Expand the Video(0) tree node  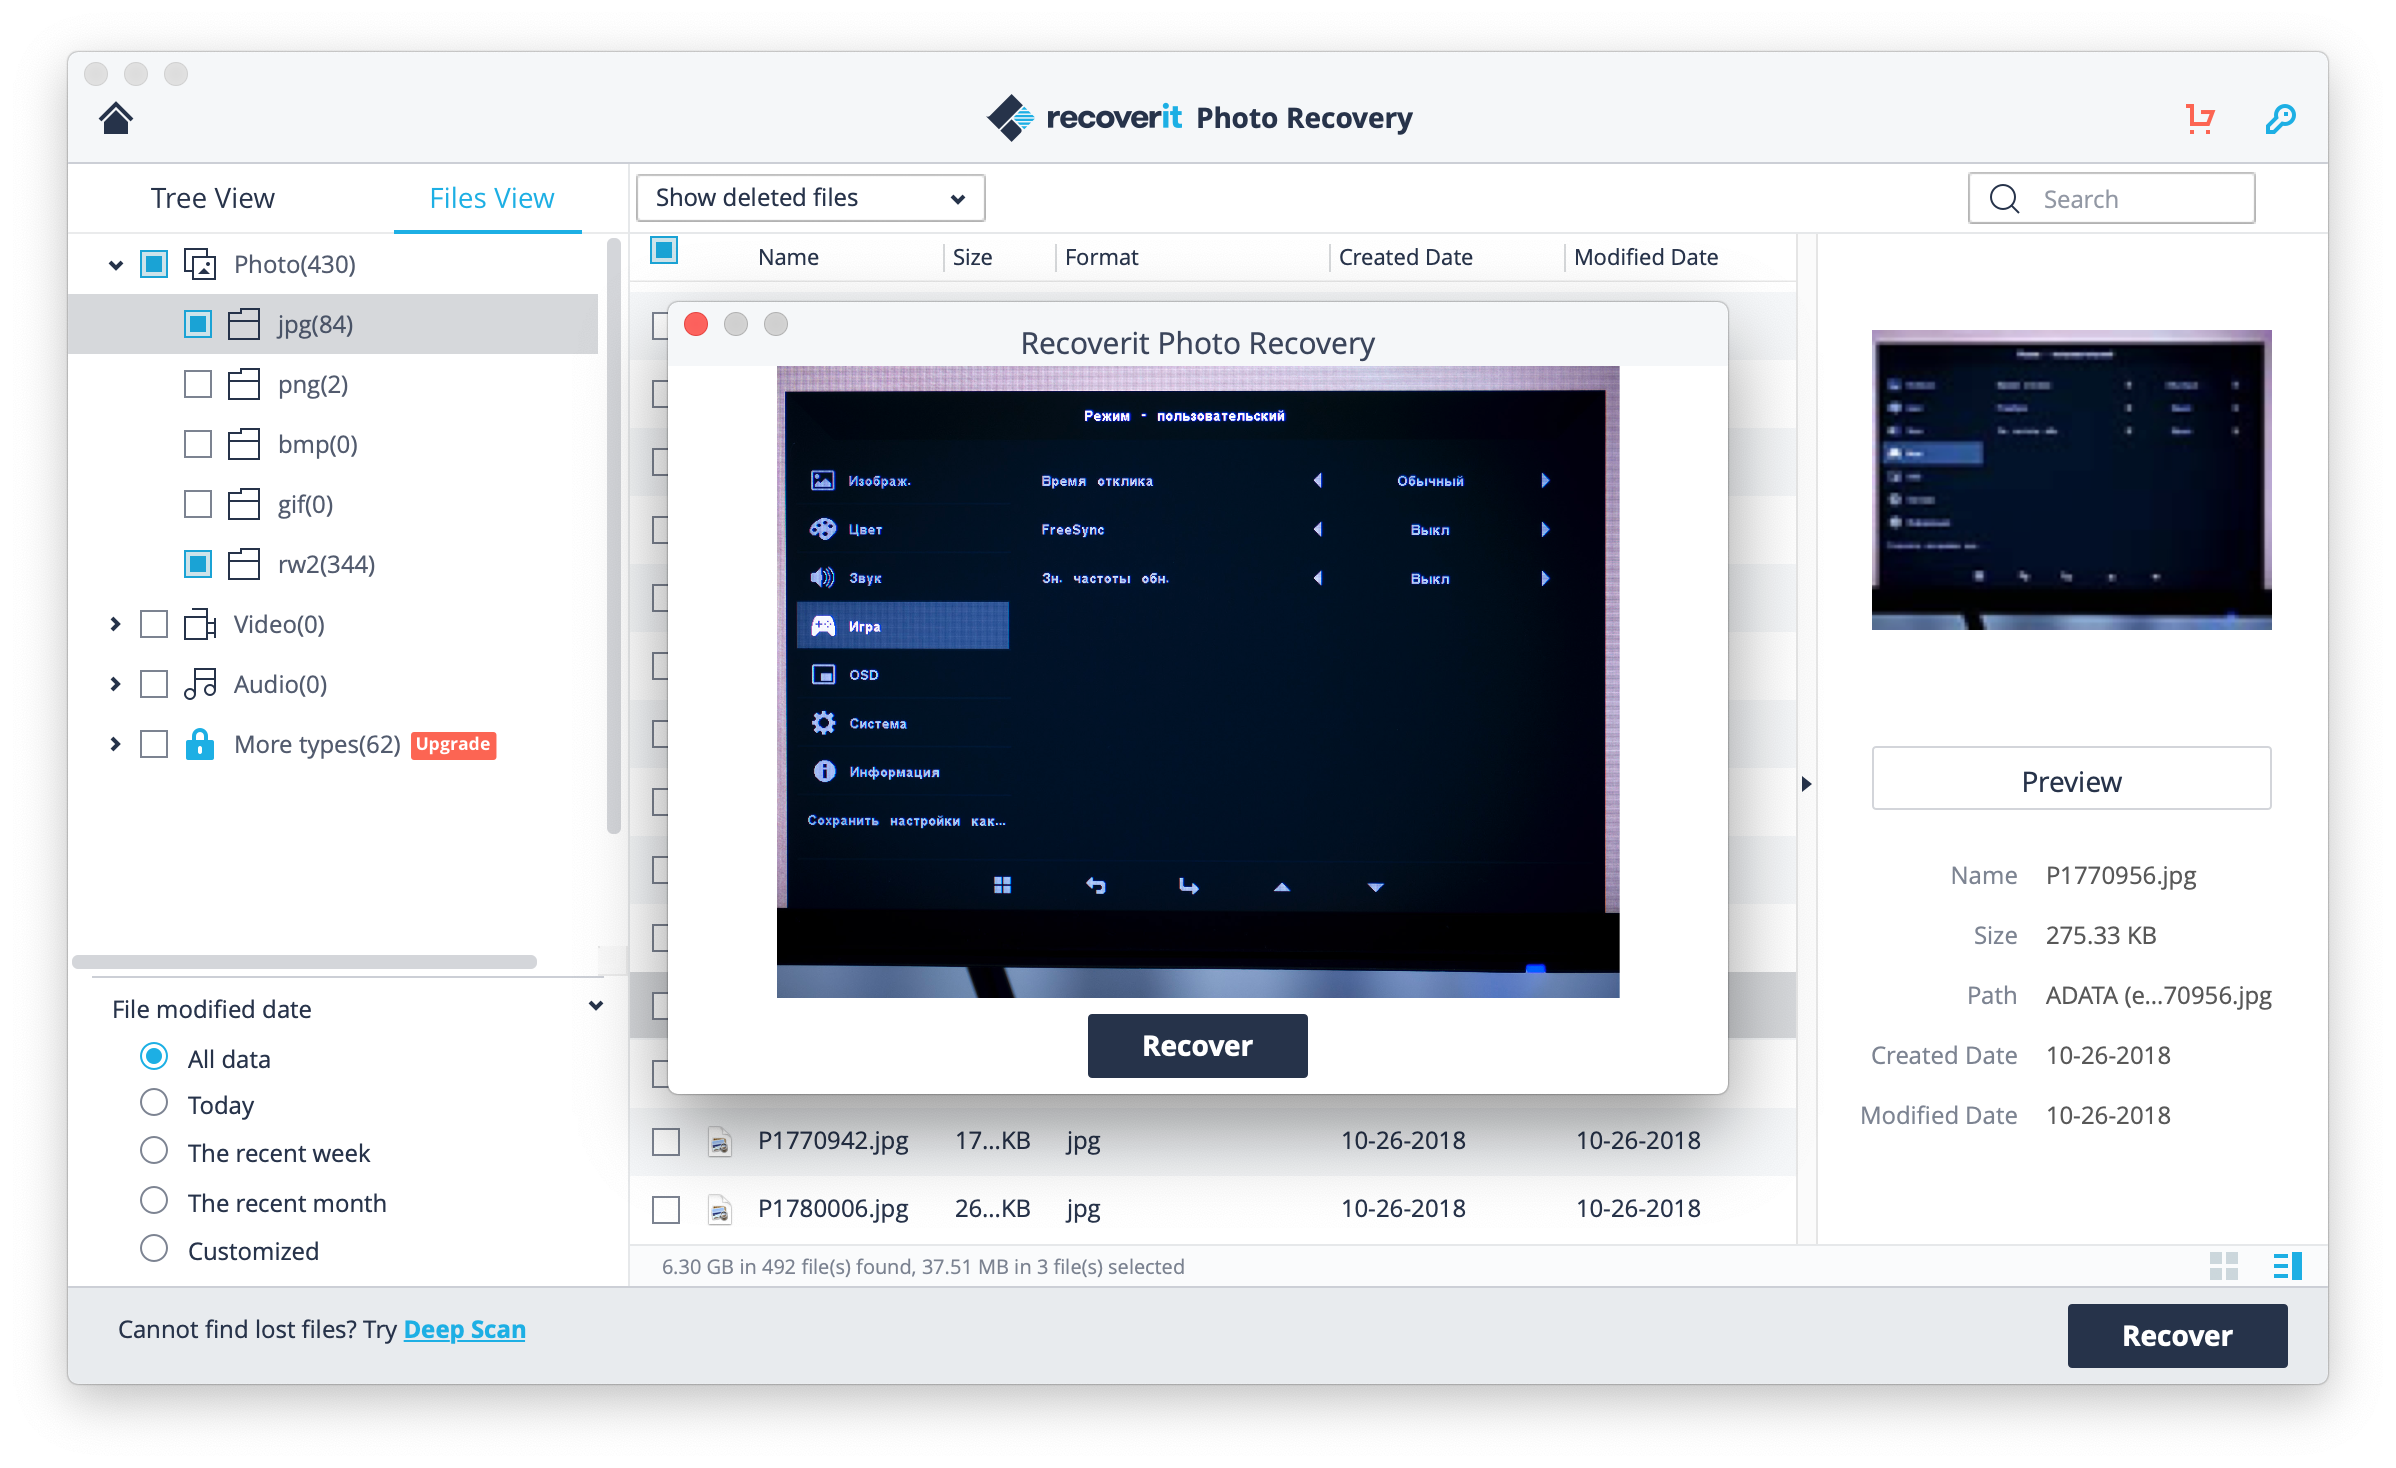[x=116, y=624]
